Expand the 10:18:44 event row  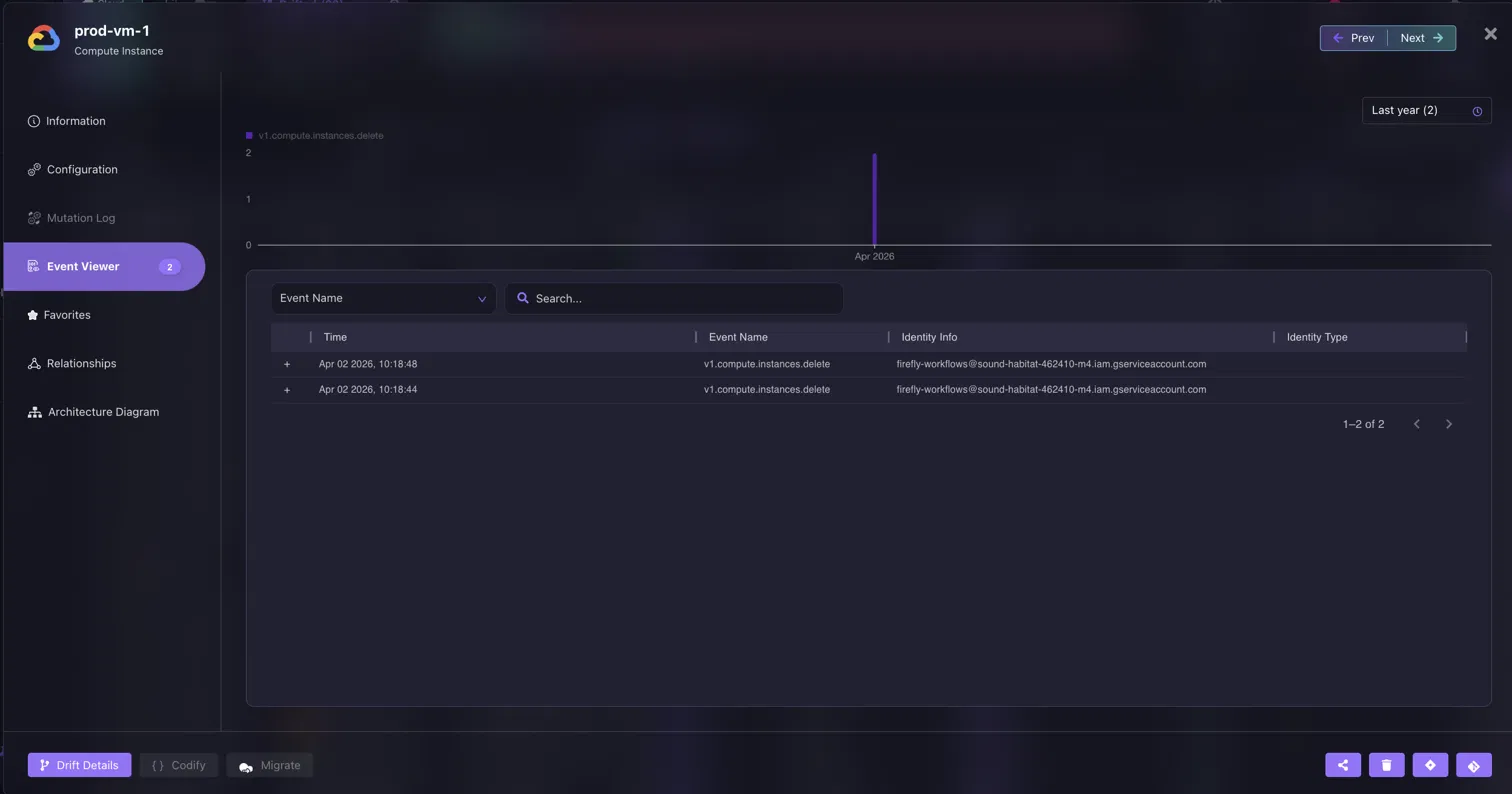click(287, 390)
